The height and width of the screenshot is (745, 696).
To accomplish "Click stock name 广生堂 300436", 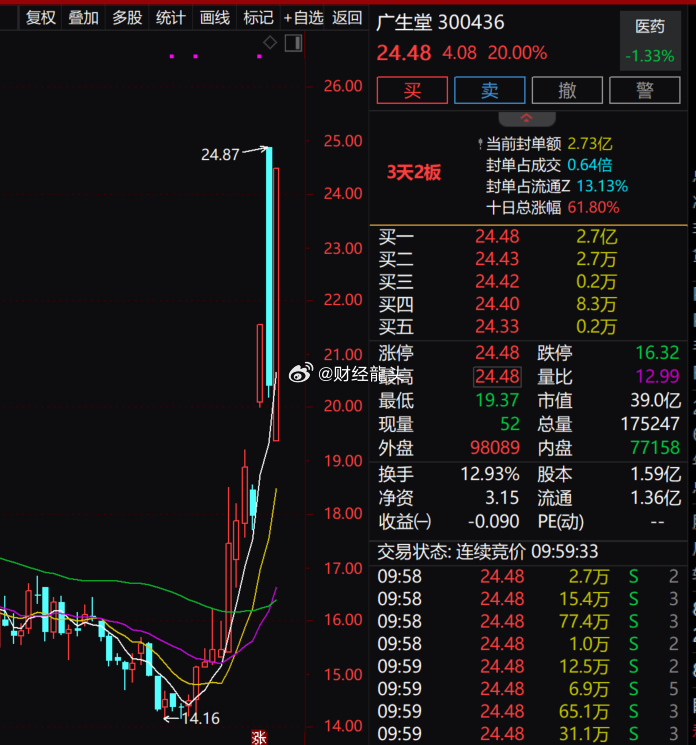I will click(x=440, y=22).
